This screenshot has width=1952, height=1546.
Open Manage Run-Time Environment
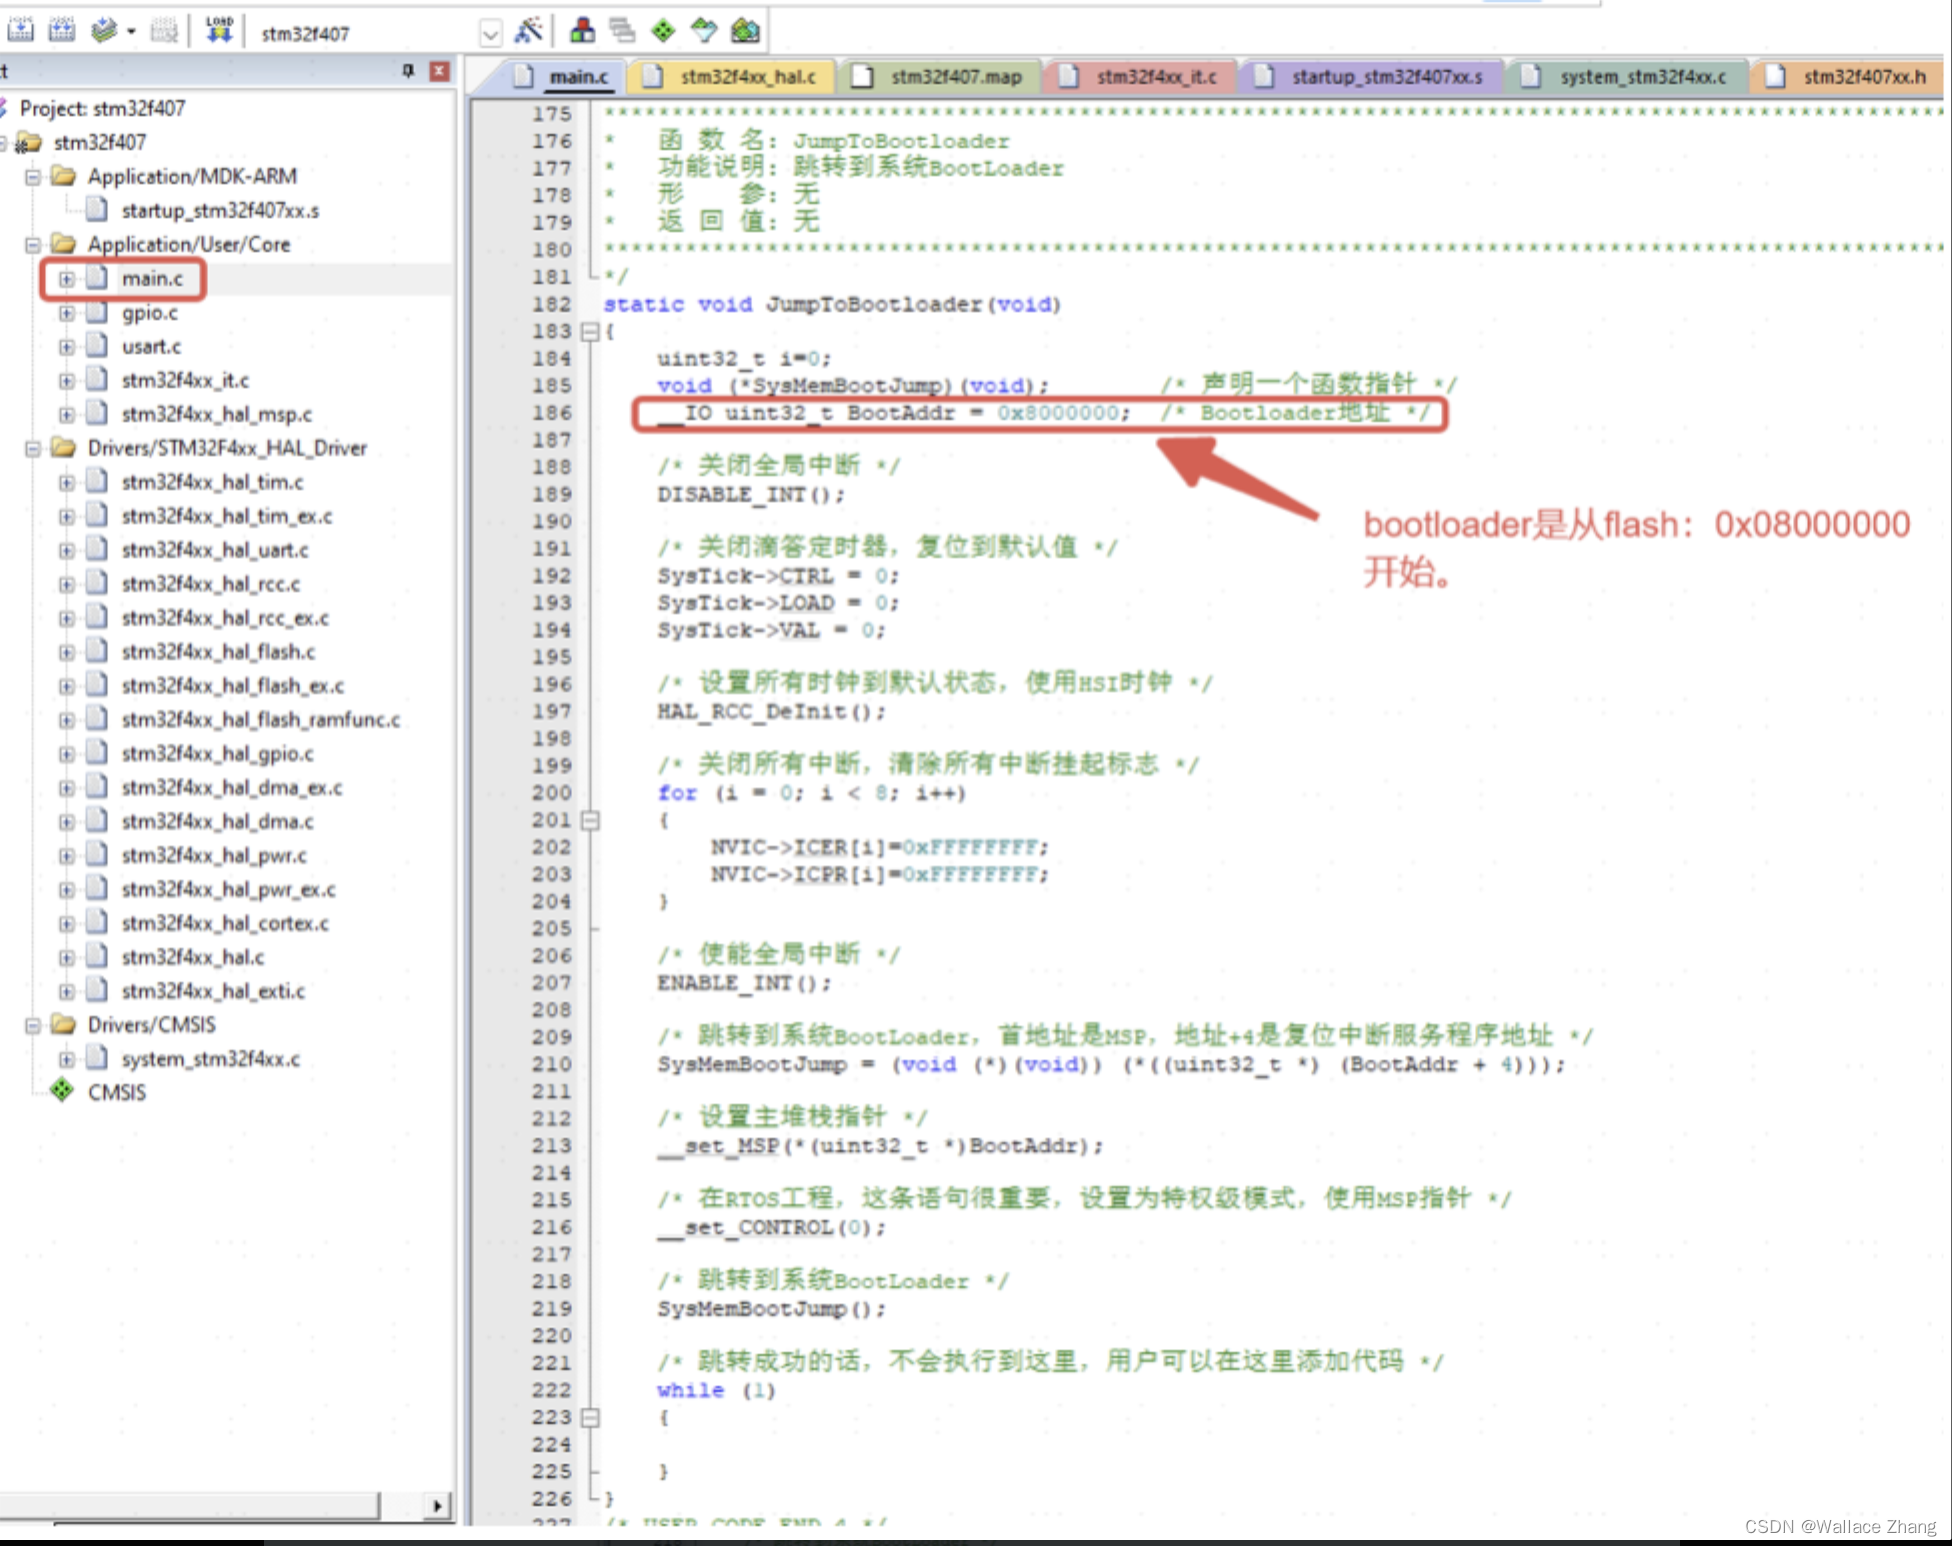click(x=662, y=29)
